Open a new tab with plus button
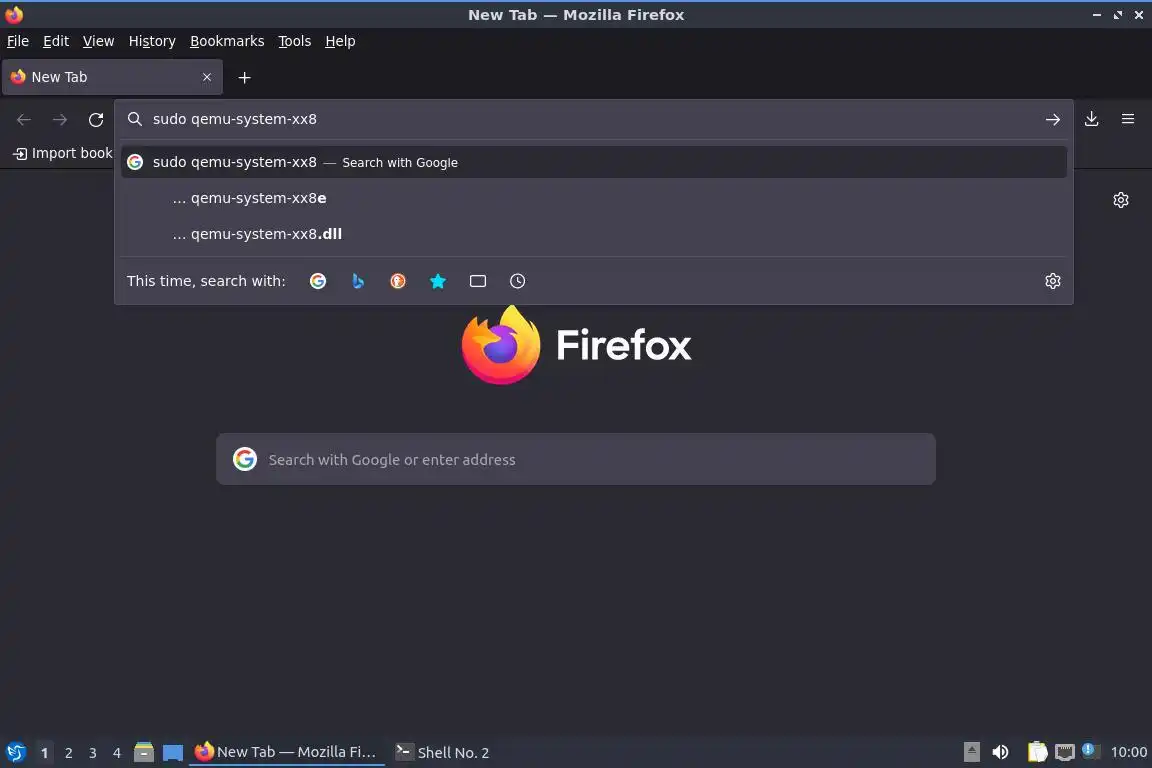Screen dimensions: 1152x768 click(245, 77)
